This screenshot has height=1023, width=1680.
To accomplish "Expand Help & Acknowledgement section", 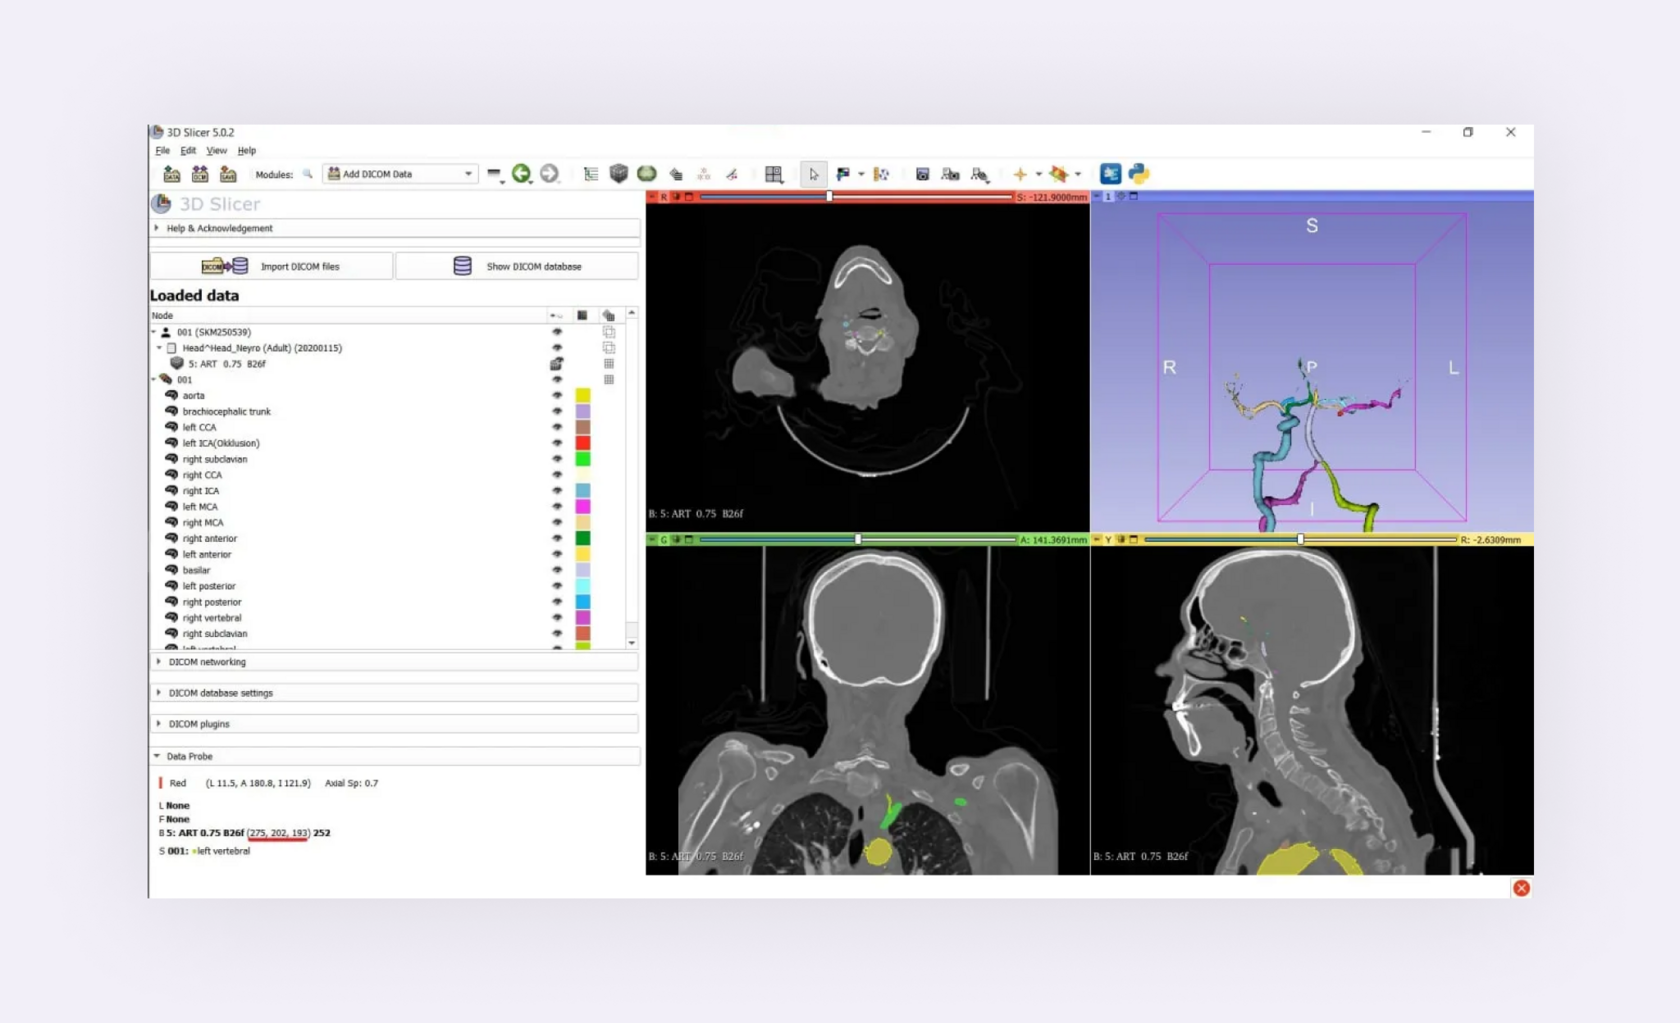I will pos(395,228).
